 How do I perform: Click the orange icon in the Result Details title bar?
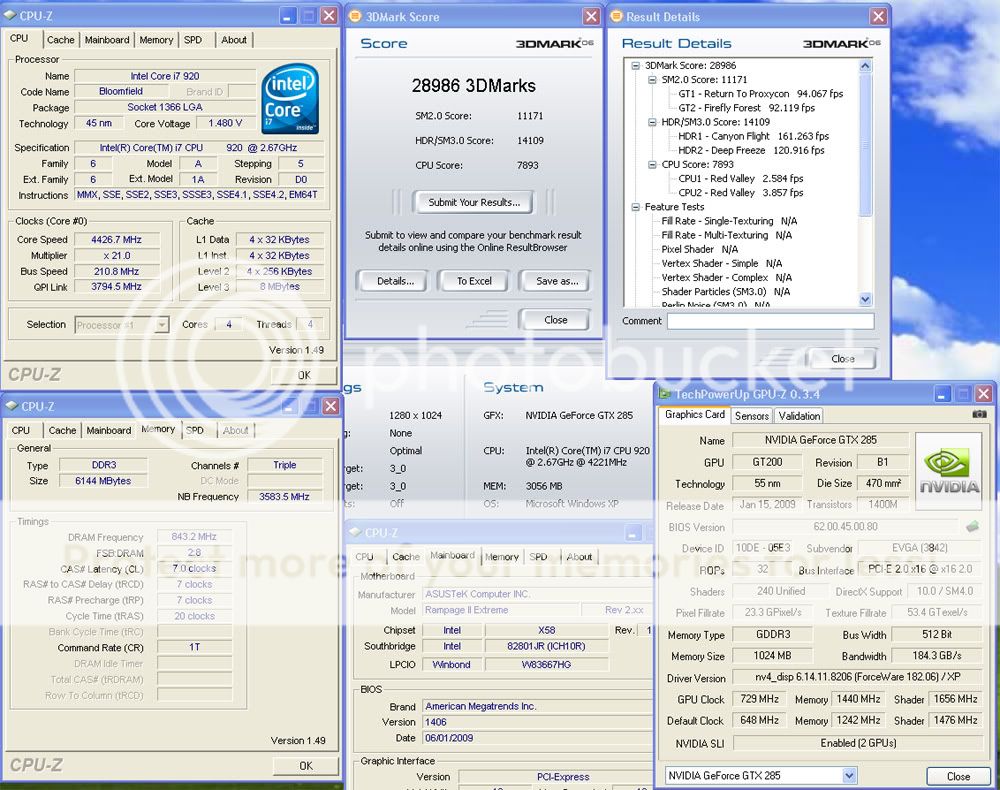point(616,17)
